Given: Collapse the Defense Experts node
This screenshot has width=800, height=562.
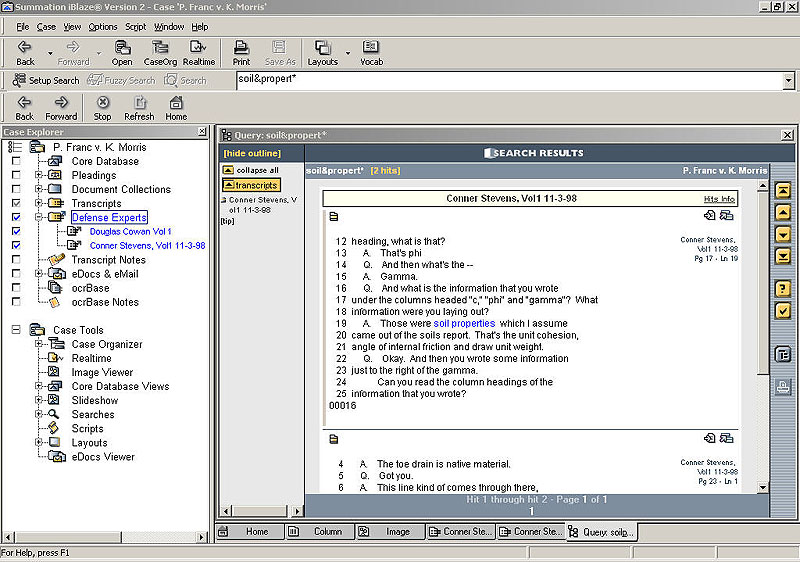Looking at the screenshot, I should click(x=38, y=217).
